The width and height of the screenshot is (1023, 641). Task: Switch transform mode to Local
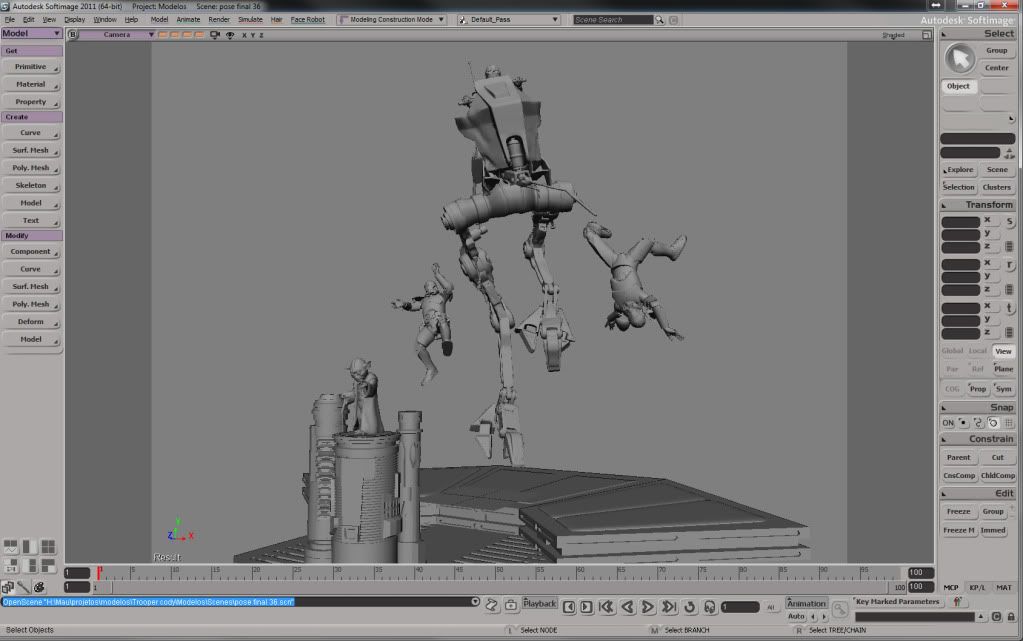tap(977, 351)
